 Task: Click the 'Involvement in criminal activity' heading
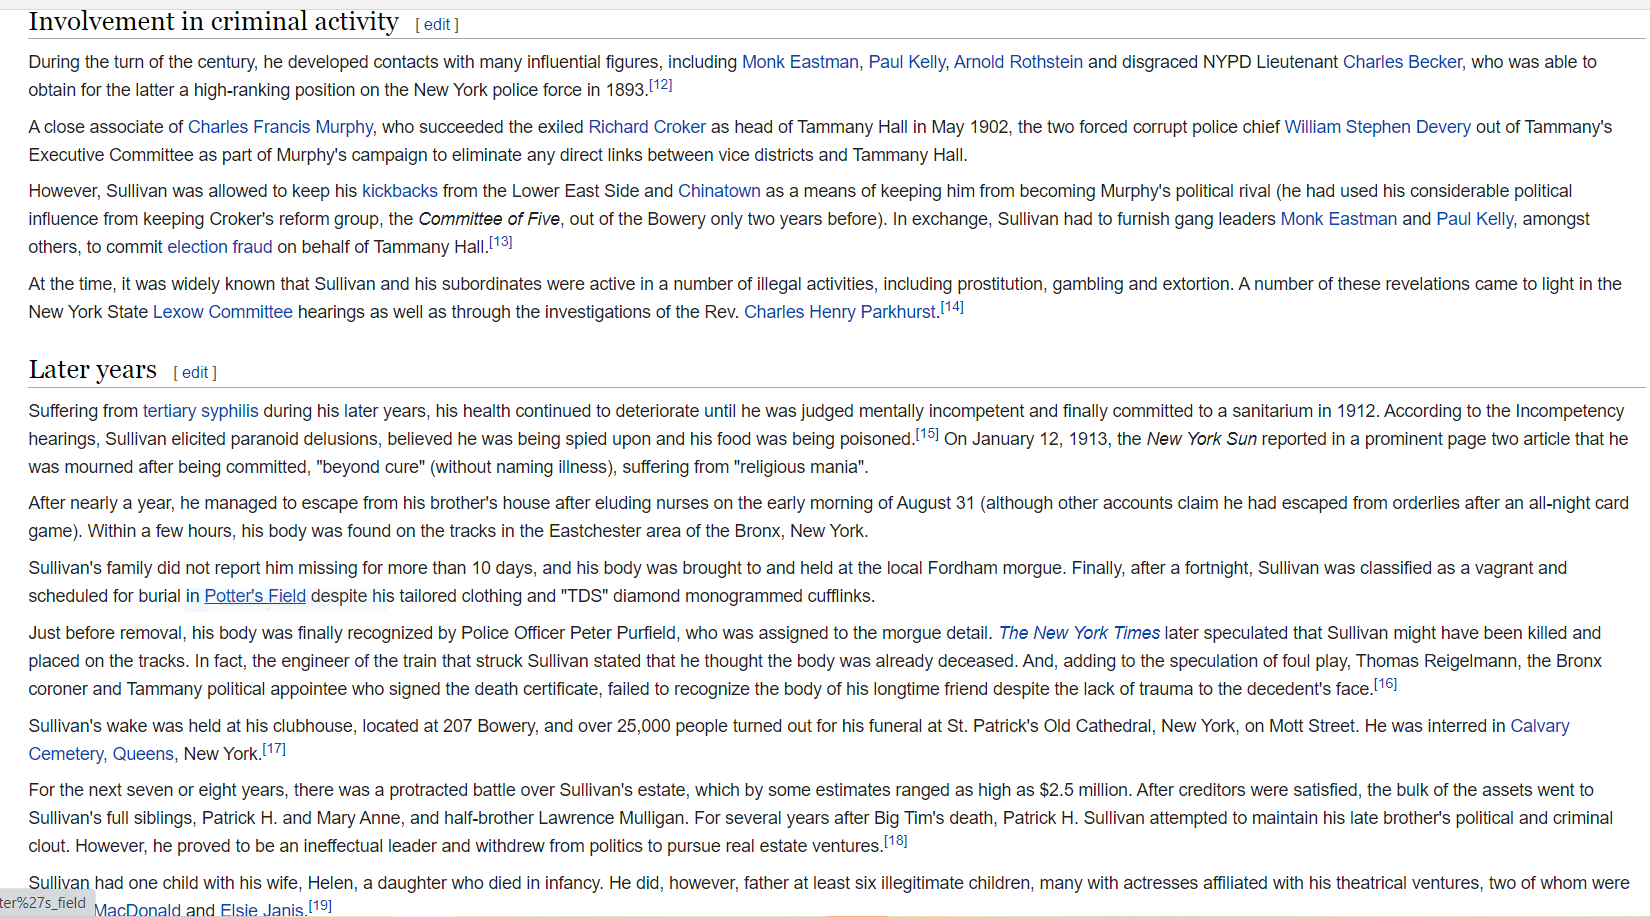point(214,21)
